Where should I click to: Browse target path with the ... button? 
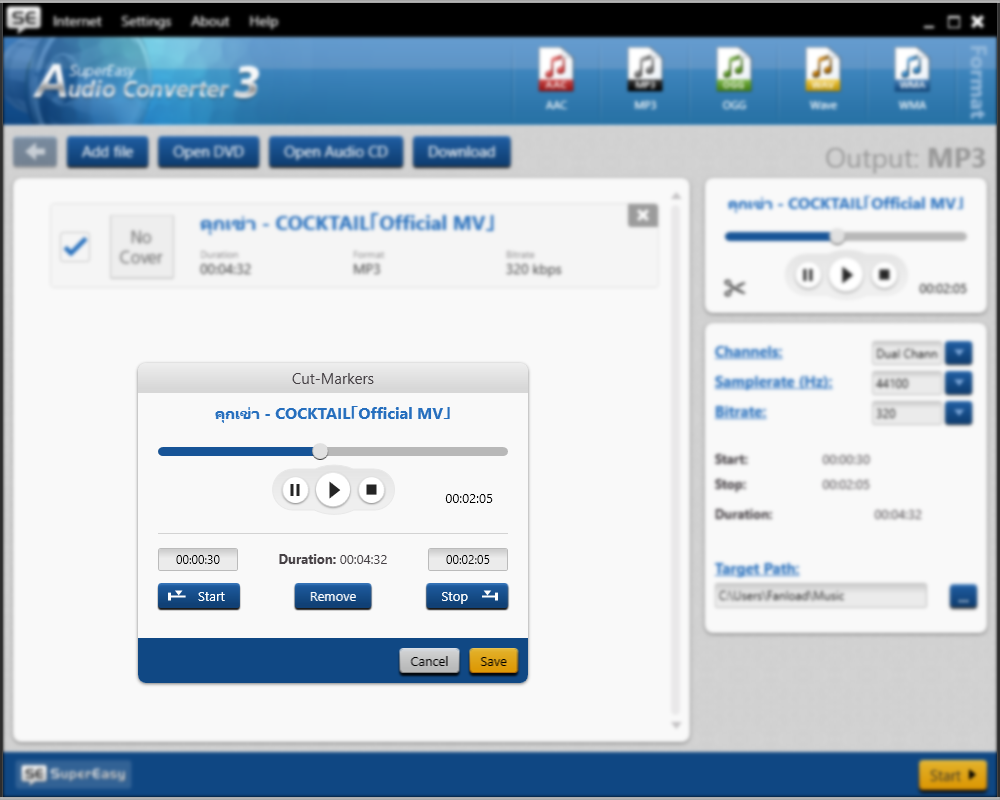(x=963, y=597)
